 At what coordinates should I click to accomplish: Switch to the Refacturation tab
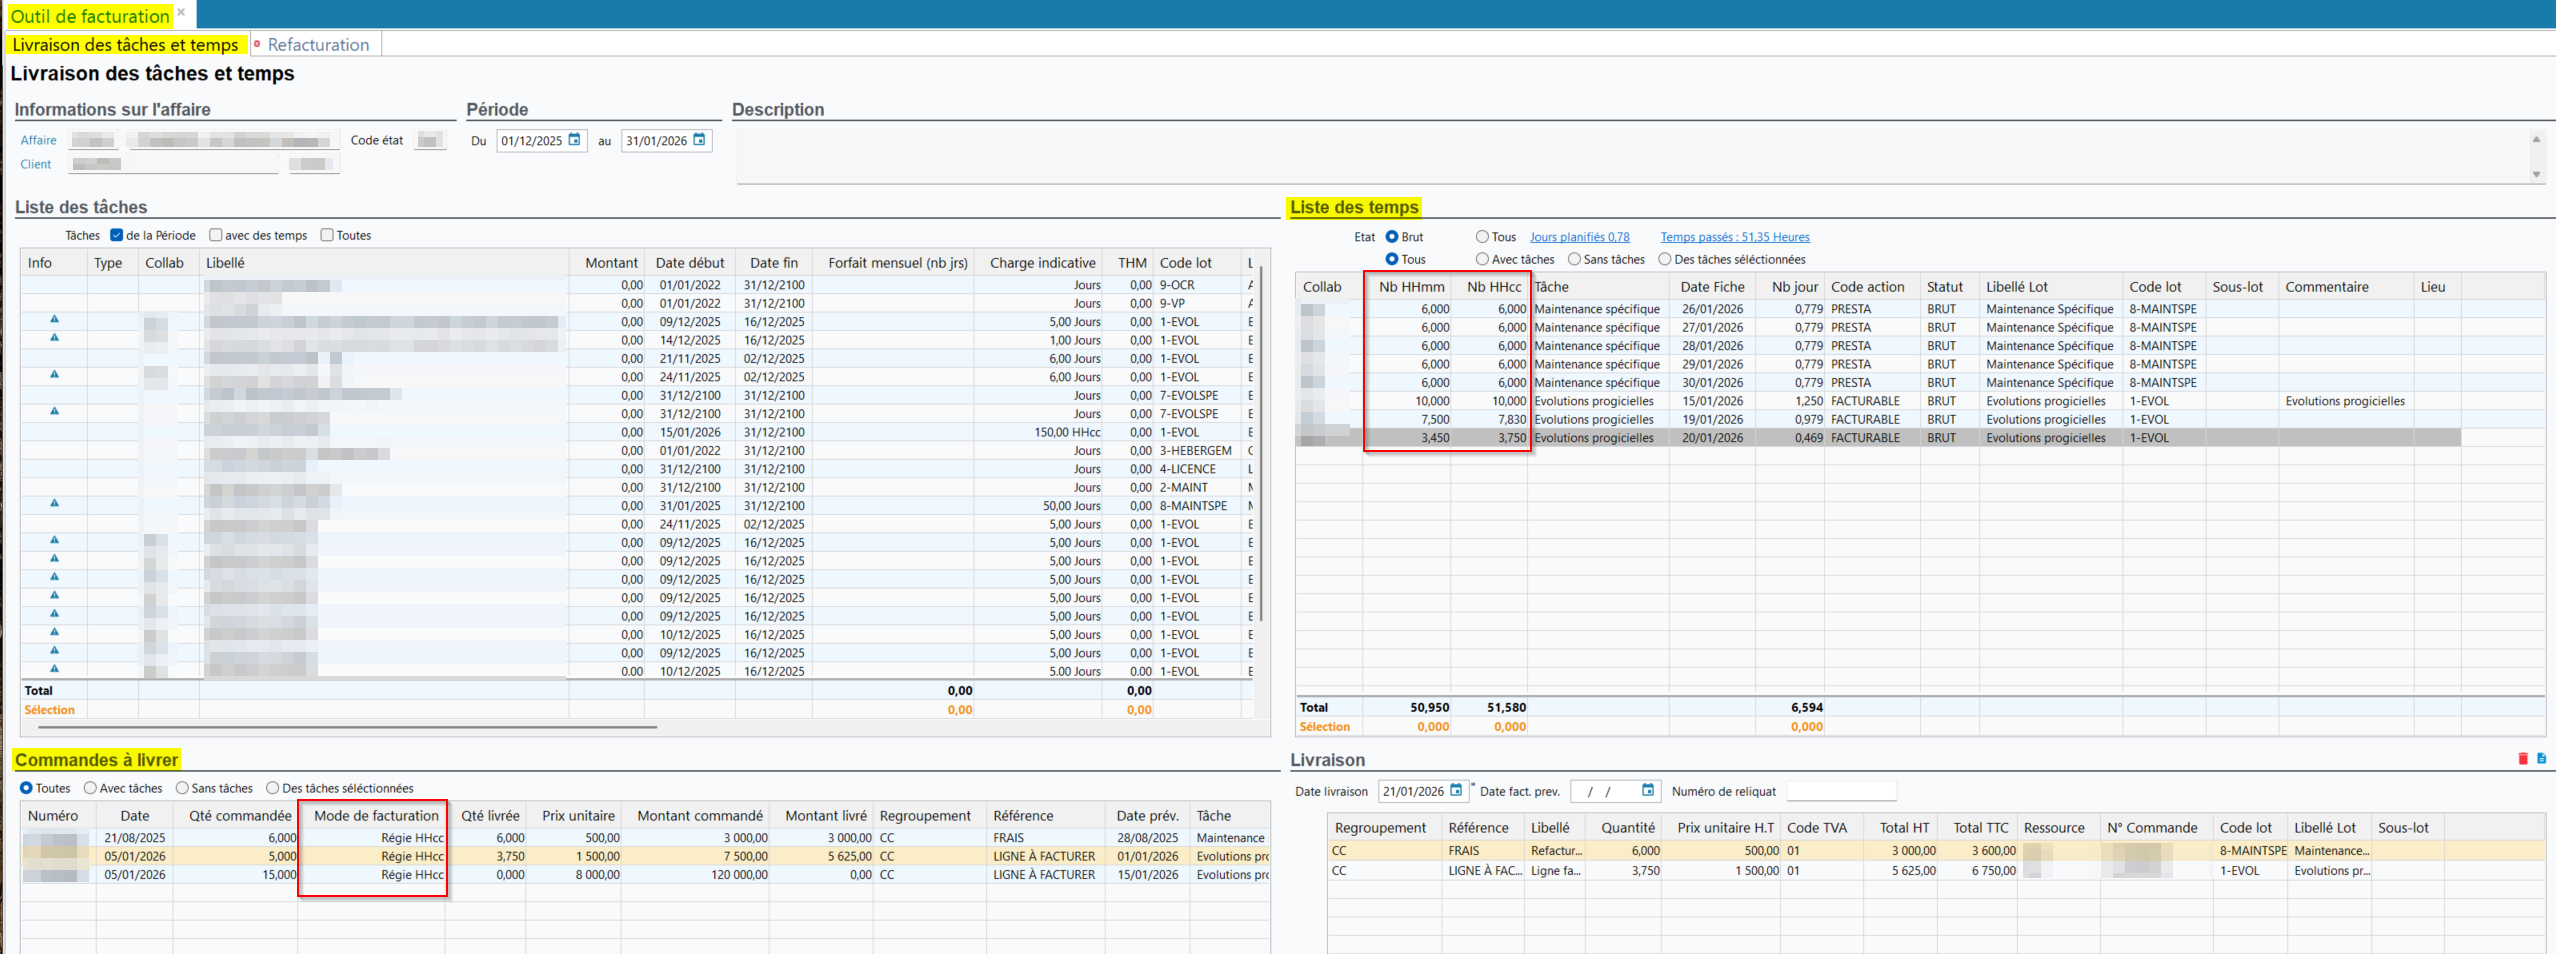(318, 45)
